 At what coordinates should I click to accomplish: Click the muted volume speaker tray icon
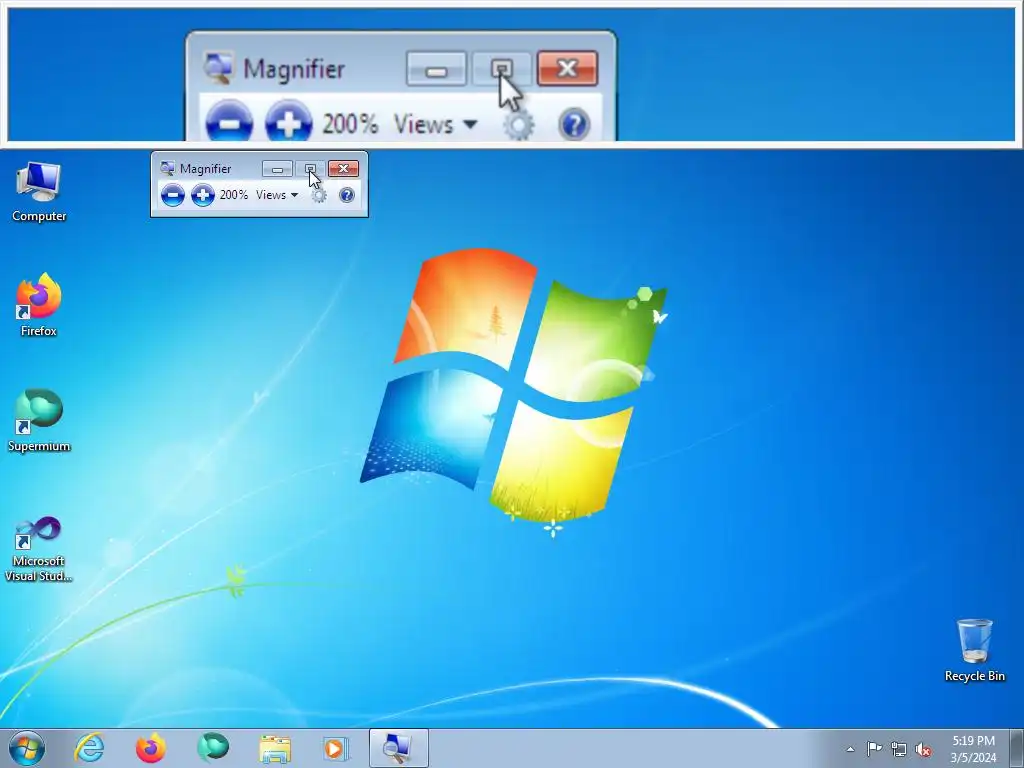point(923,750)
